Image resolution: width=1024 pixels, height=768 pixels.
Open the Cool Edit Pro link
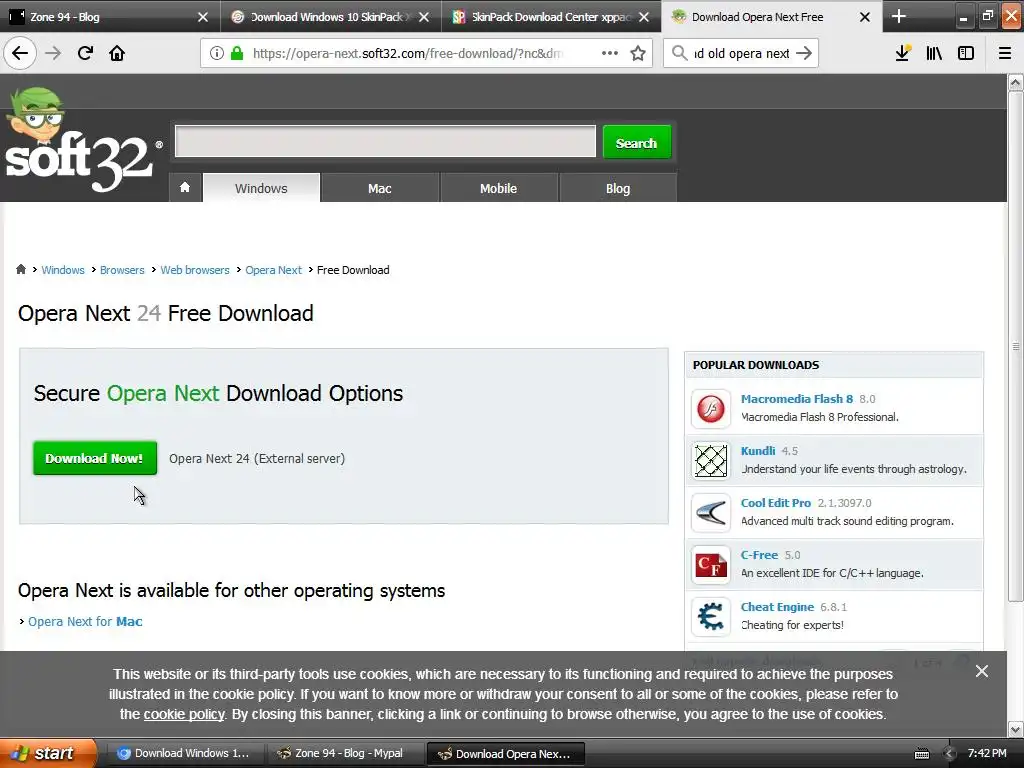[x=776, y=503]
